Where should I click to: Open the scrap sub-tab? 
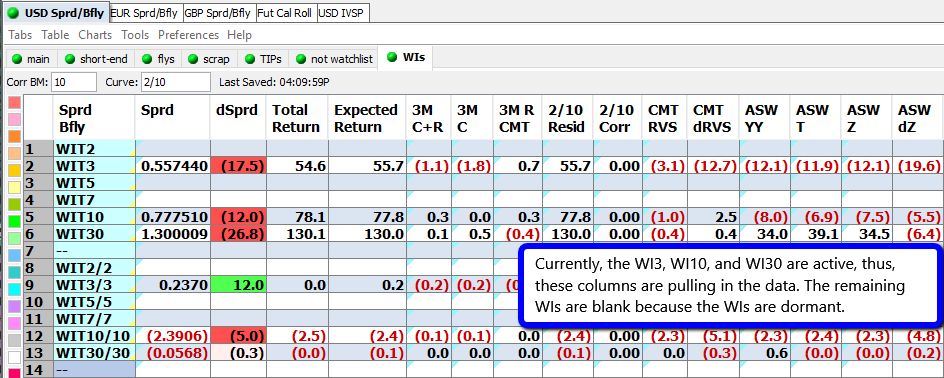point(210,59)
